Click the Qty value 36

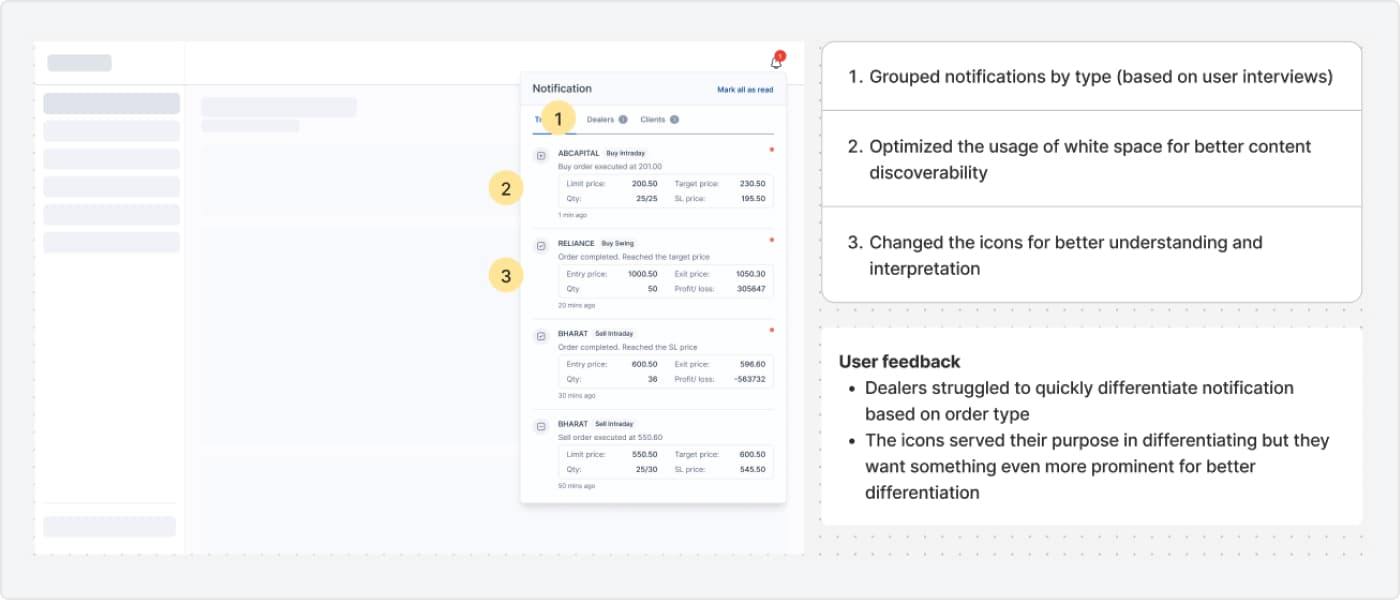point(653,379)
